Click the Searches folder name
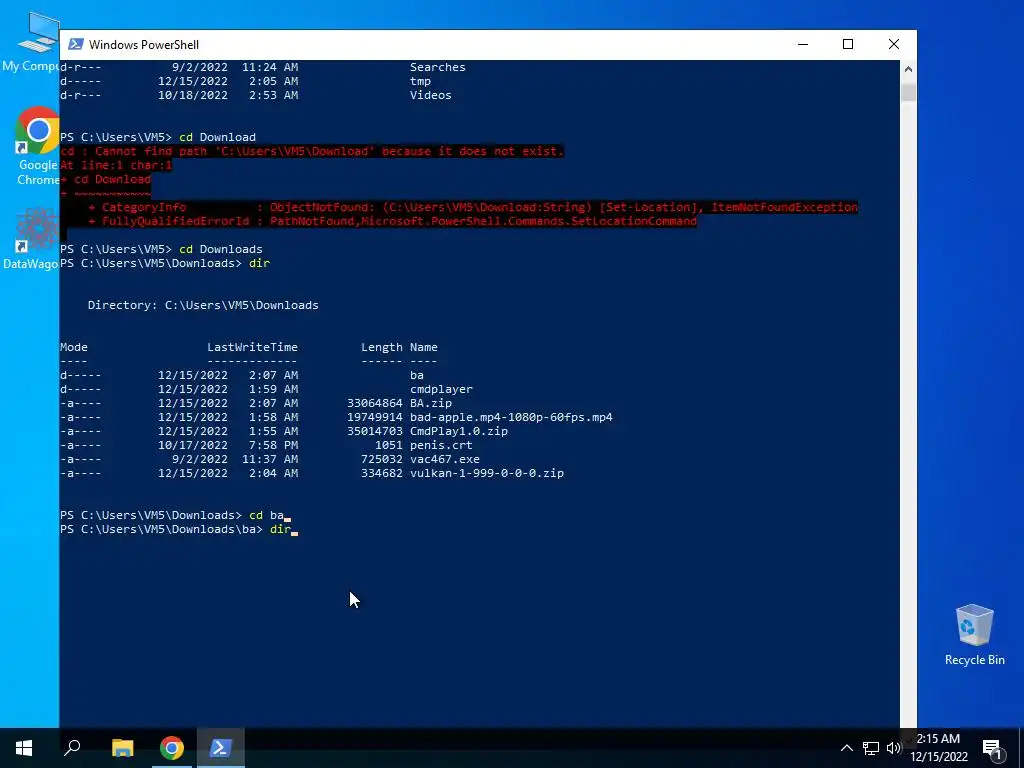The width and height of the screenshot is (1024, 768). (x=438, y=67)
